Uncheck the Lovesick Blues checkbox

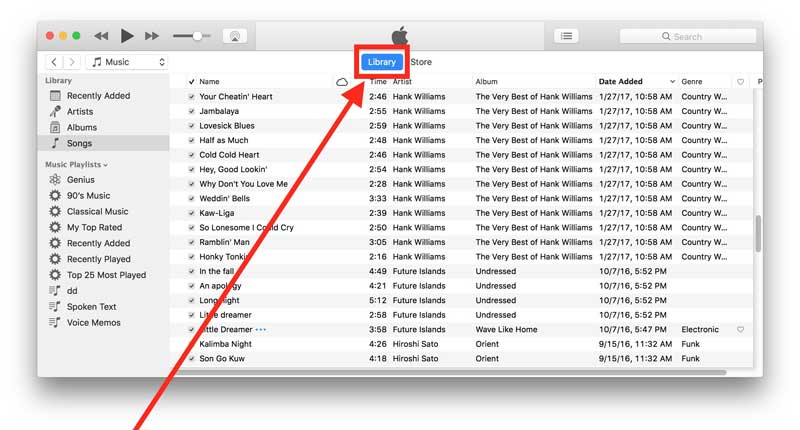191,125
